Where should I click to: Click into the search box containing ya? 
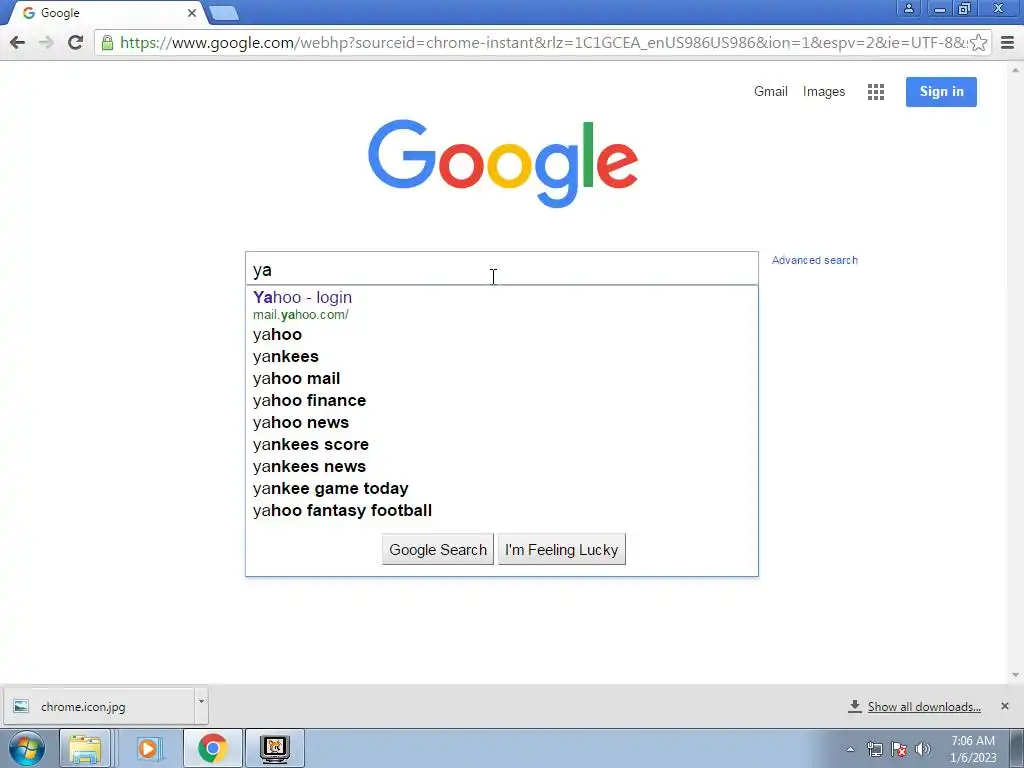pyautogui.click(x=502, y=269)
